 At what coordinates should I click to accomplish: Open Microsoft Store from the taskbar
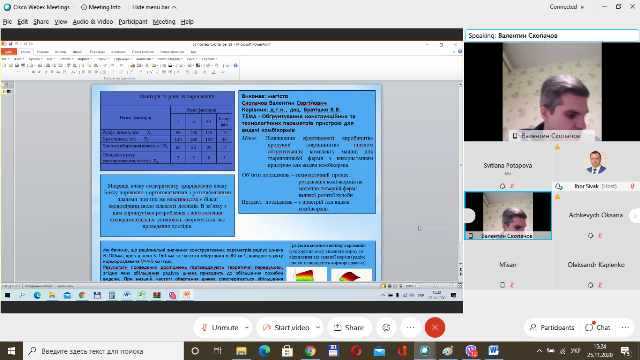pos(287,351)
